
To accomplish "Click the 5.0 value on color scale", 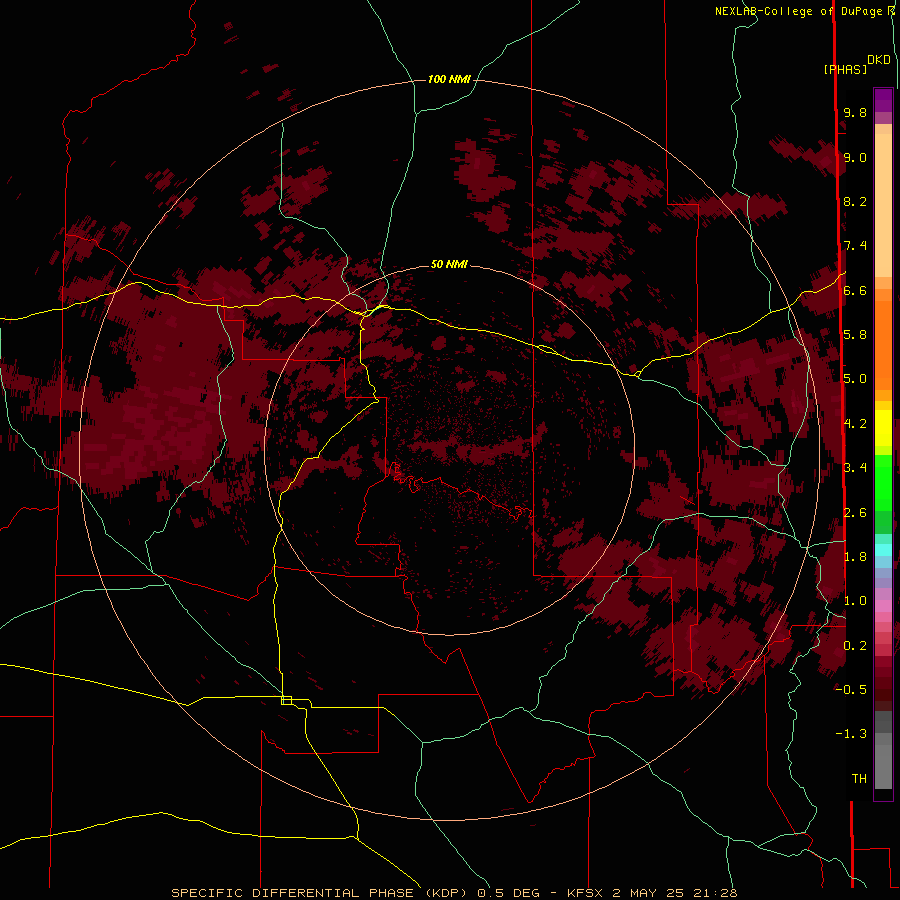I will point(855,379).
